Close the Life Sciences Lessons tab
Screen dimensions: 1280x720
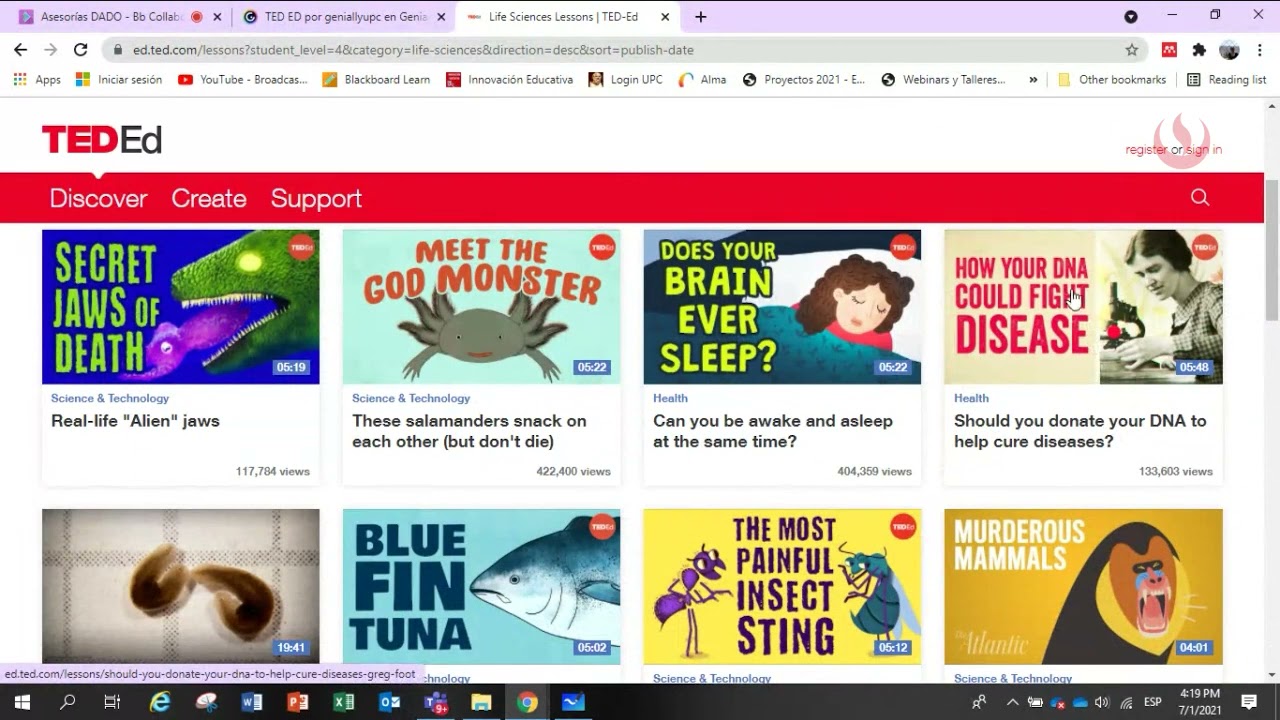pos(665,17)
